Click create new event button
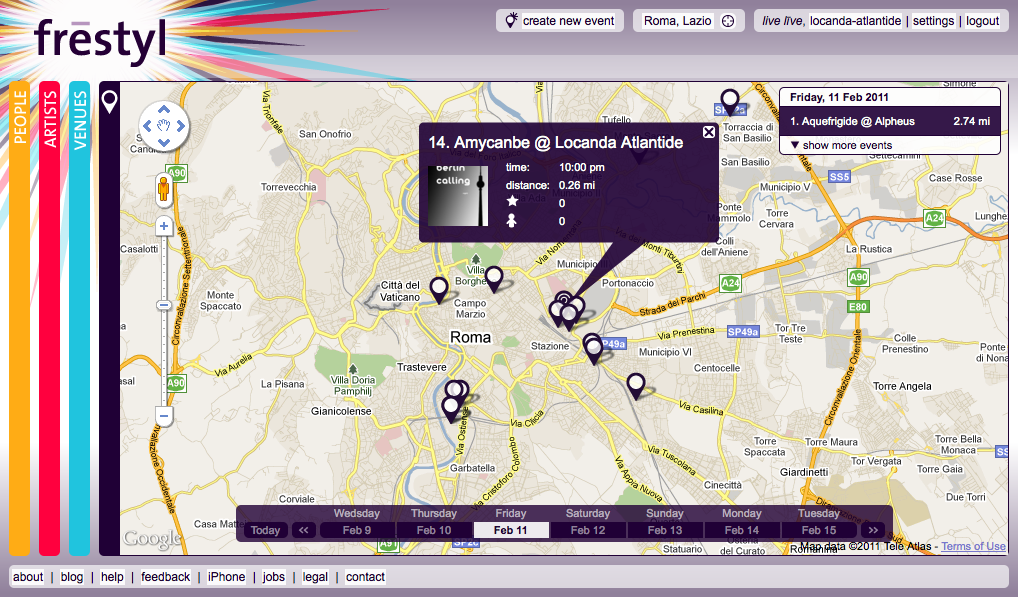The image size is (1018, 597). [560, 21]
